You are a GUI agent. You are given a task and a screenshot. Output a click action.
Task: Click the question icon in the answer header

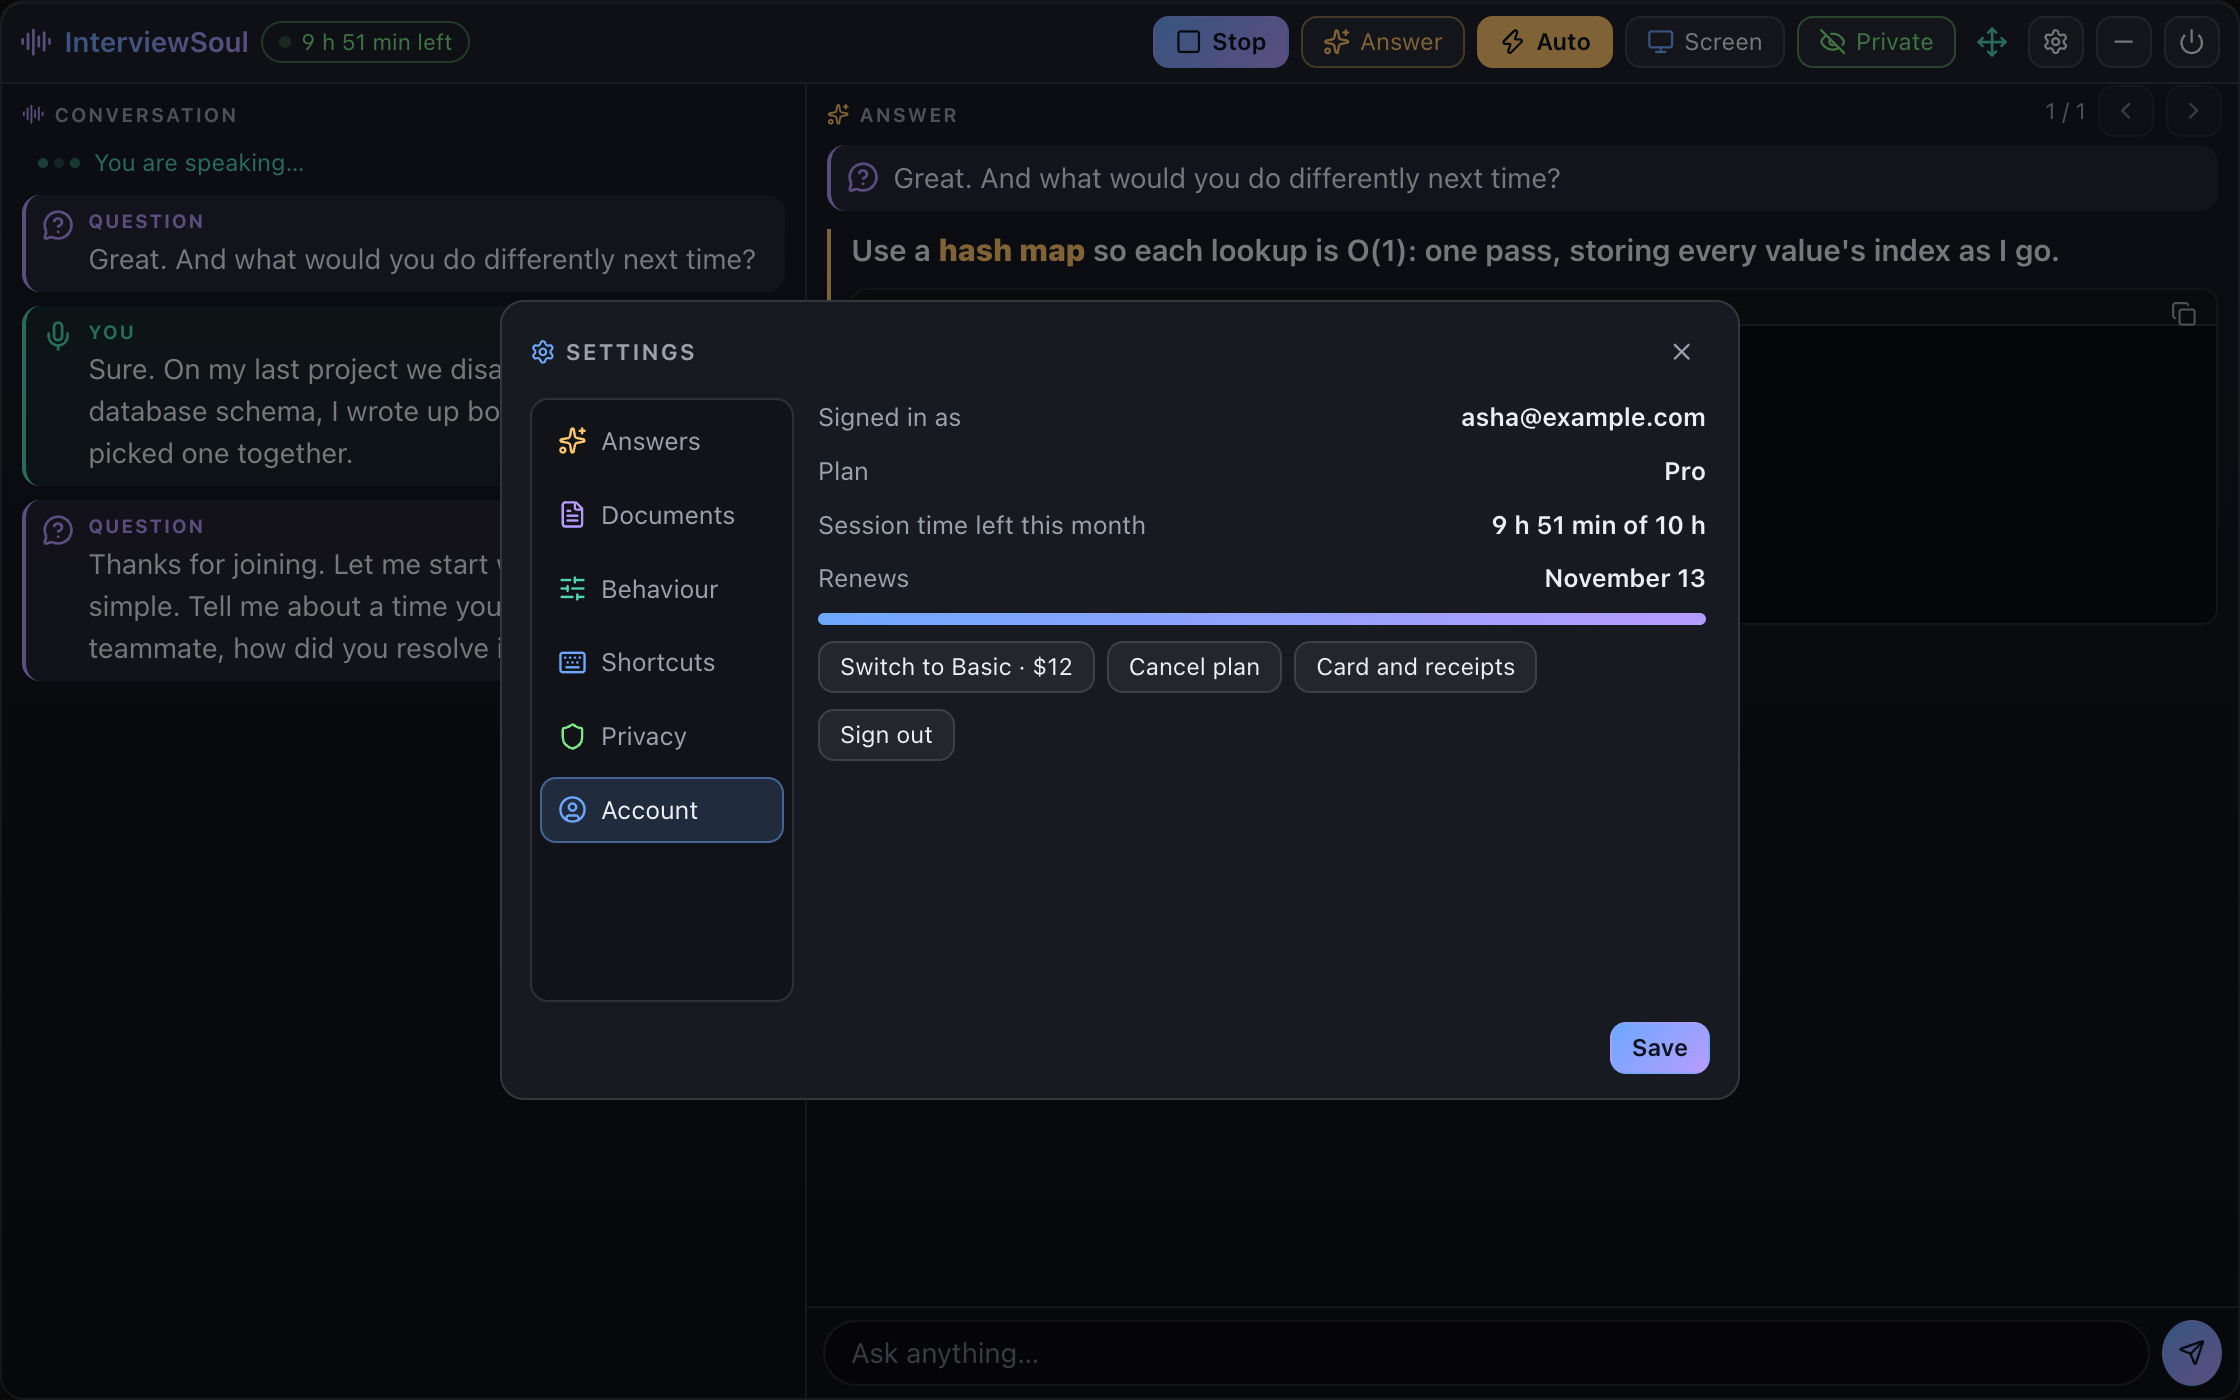pos(863,178)
